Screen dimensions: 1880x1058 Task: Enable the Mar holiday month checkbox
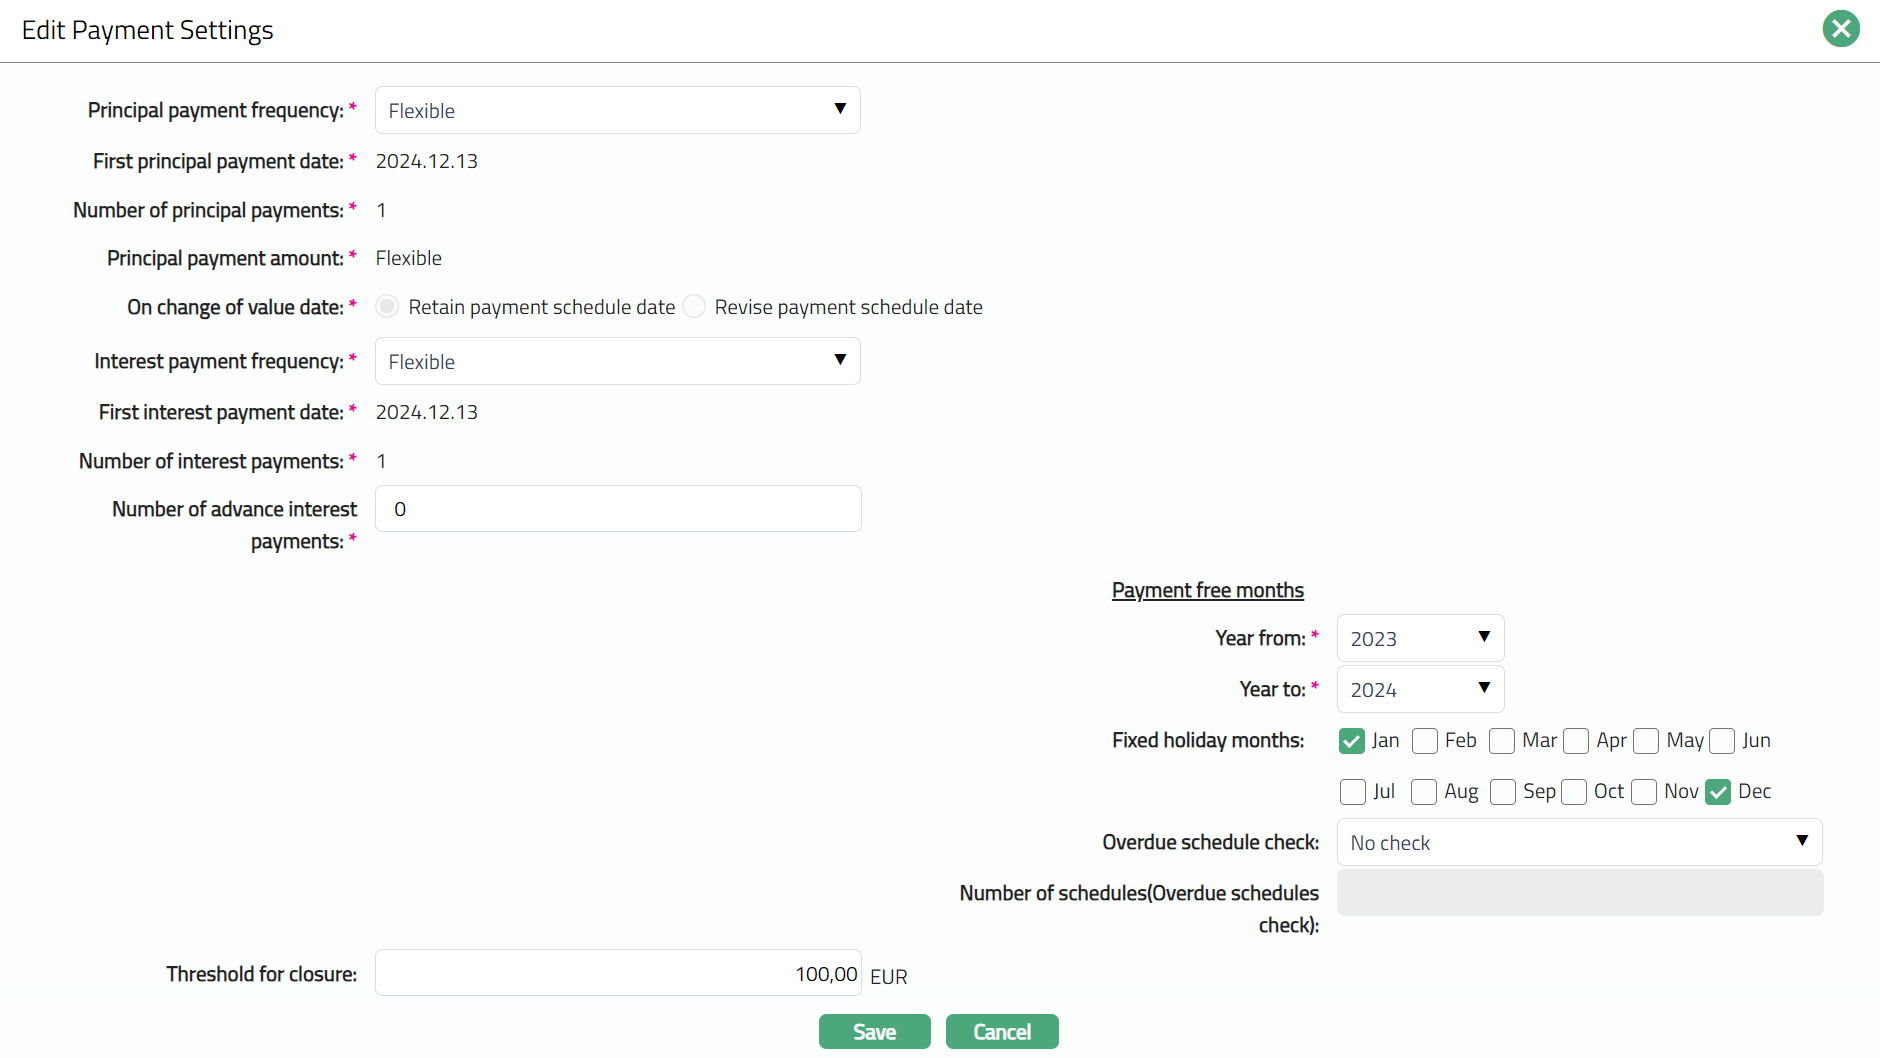click(x=1501, y=741)
